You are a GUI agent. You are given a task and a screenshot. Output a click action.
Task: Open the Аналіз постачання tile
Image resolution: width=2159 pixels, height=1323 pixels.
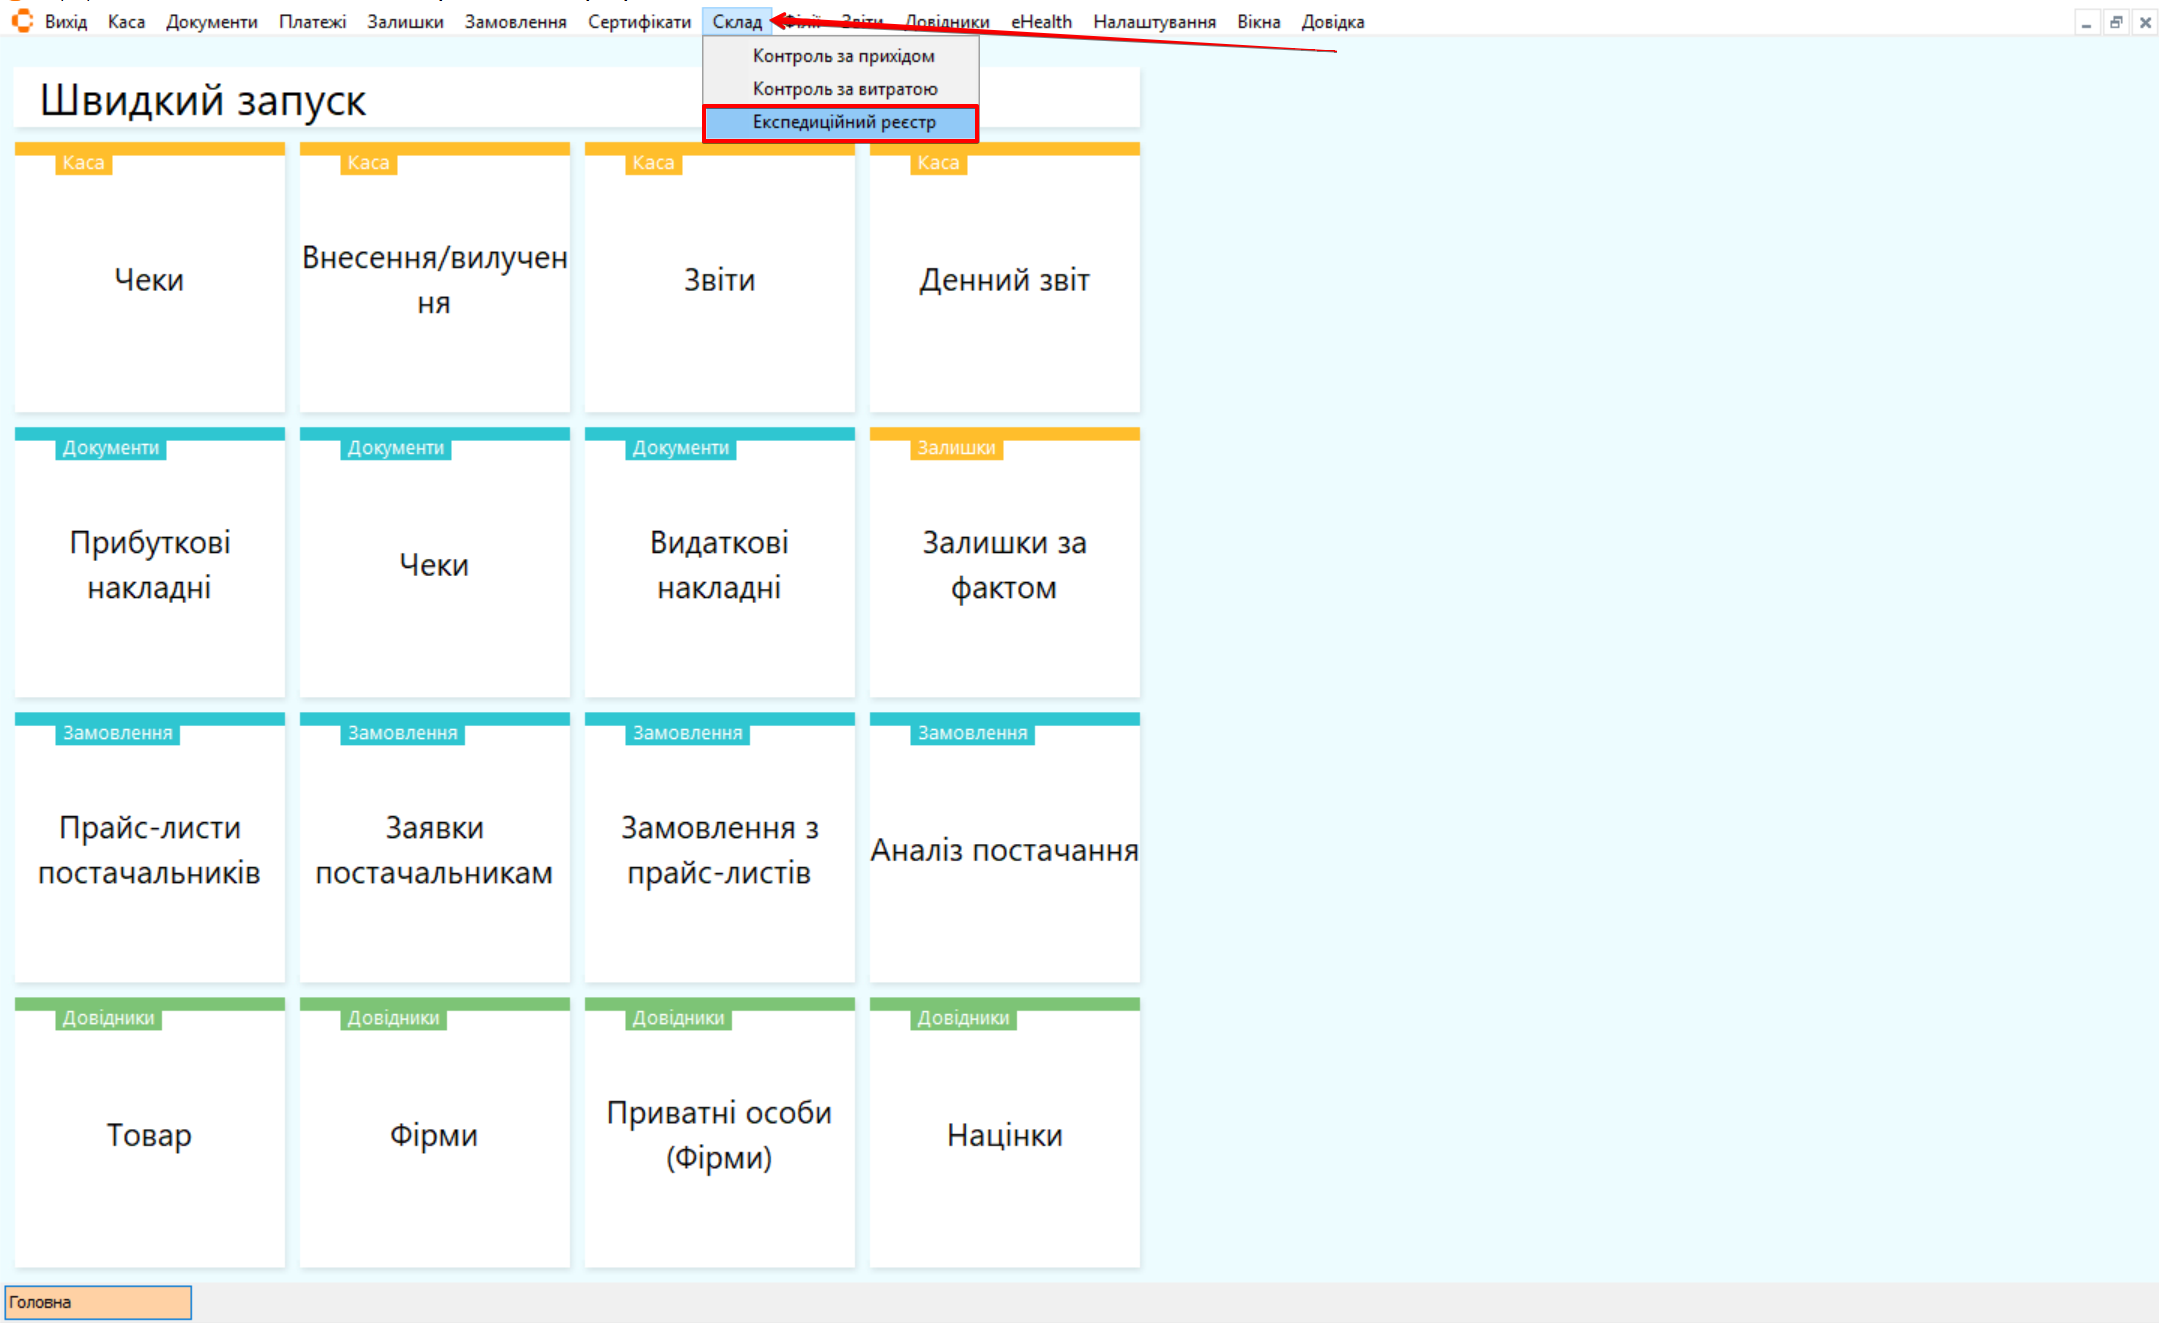click(x=1004, y=849)
